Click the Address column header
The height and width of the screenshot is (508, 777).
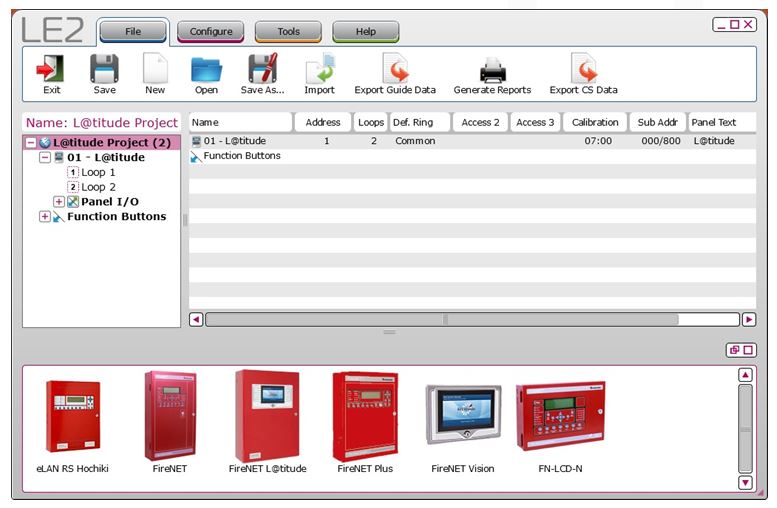coord(323,122)
